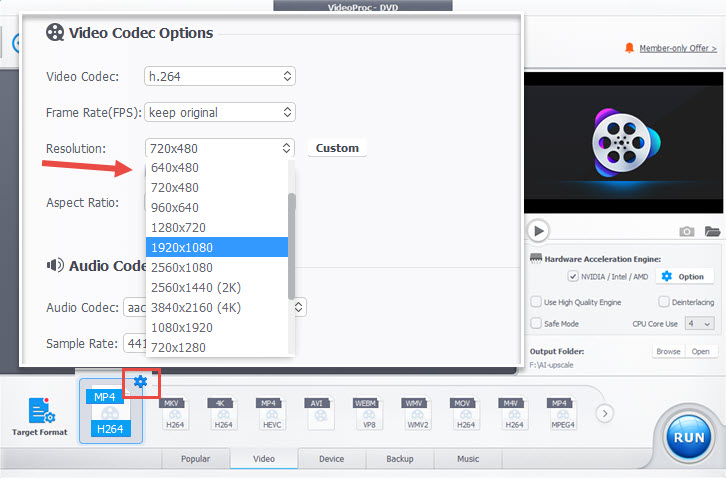This screenshot has height=478, width=726.
Task: Select 720x480 in the list
Action: (x=217, y=188)
